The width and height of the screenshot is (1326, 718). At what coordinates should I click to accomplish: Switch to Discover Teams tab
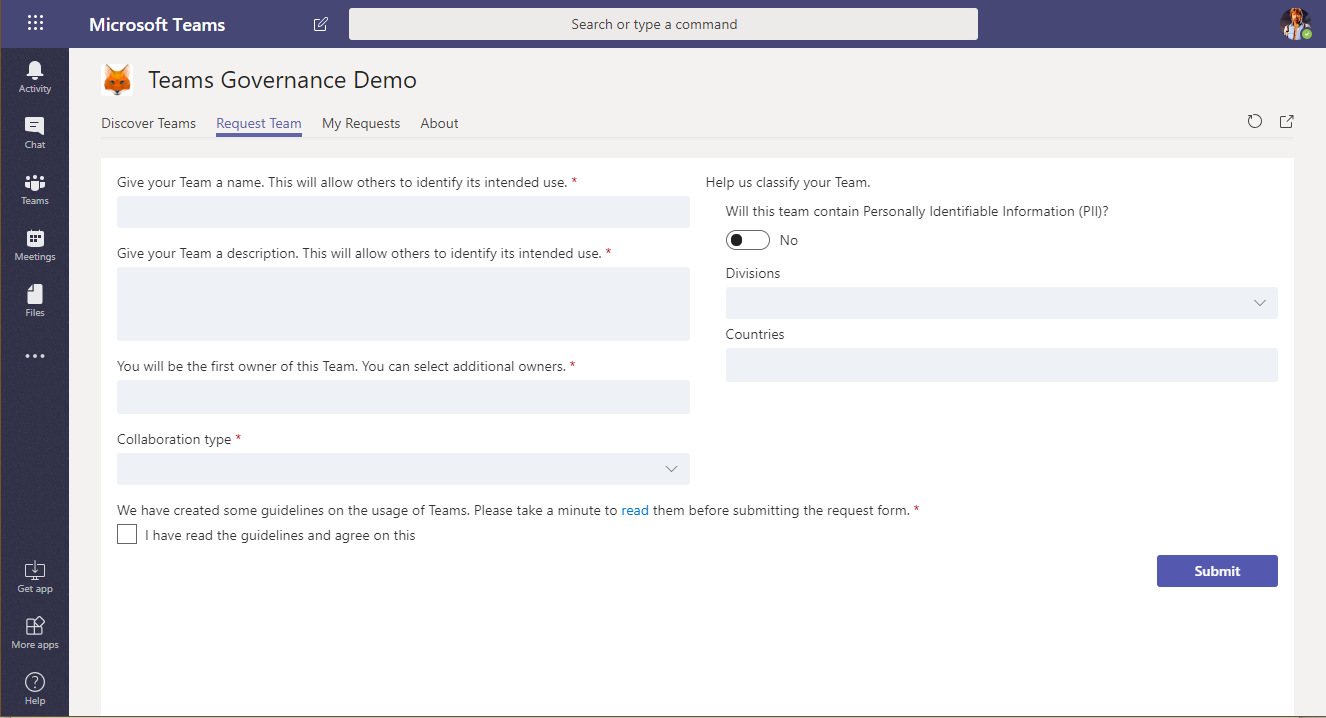(148, 123)
